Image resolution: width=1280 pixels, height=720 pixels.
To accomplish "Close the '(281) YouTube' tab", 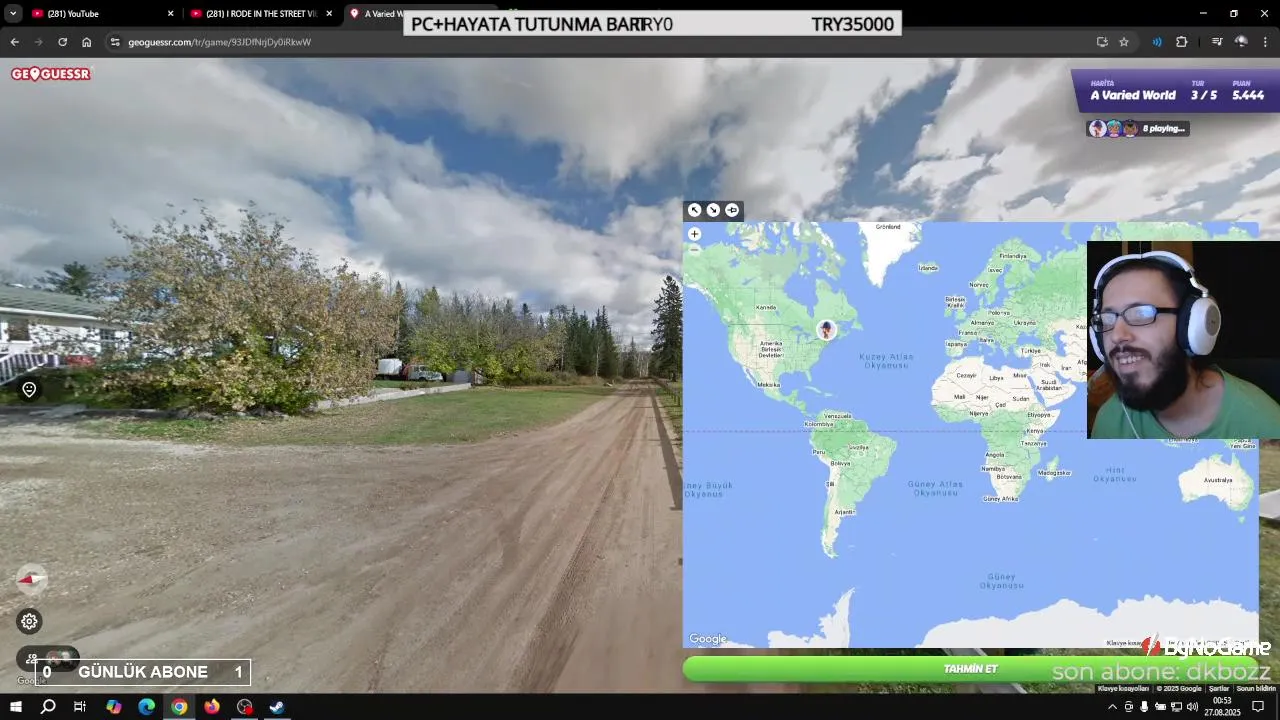I will [170, 14].
